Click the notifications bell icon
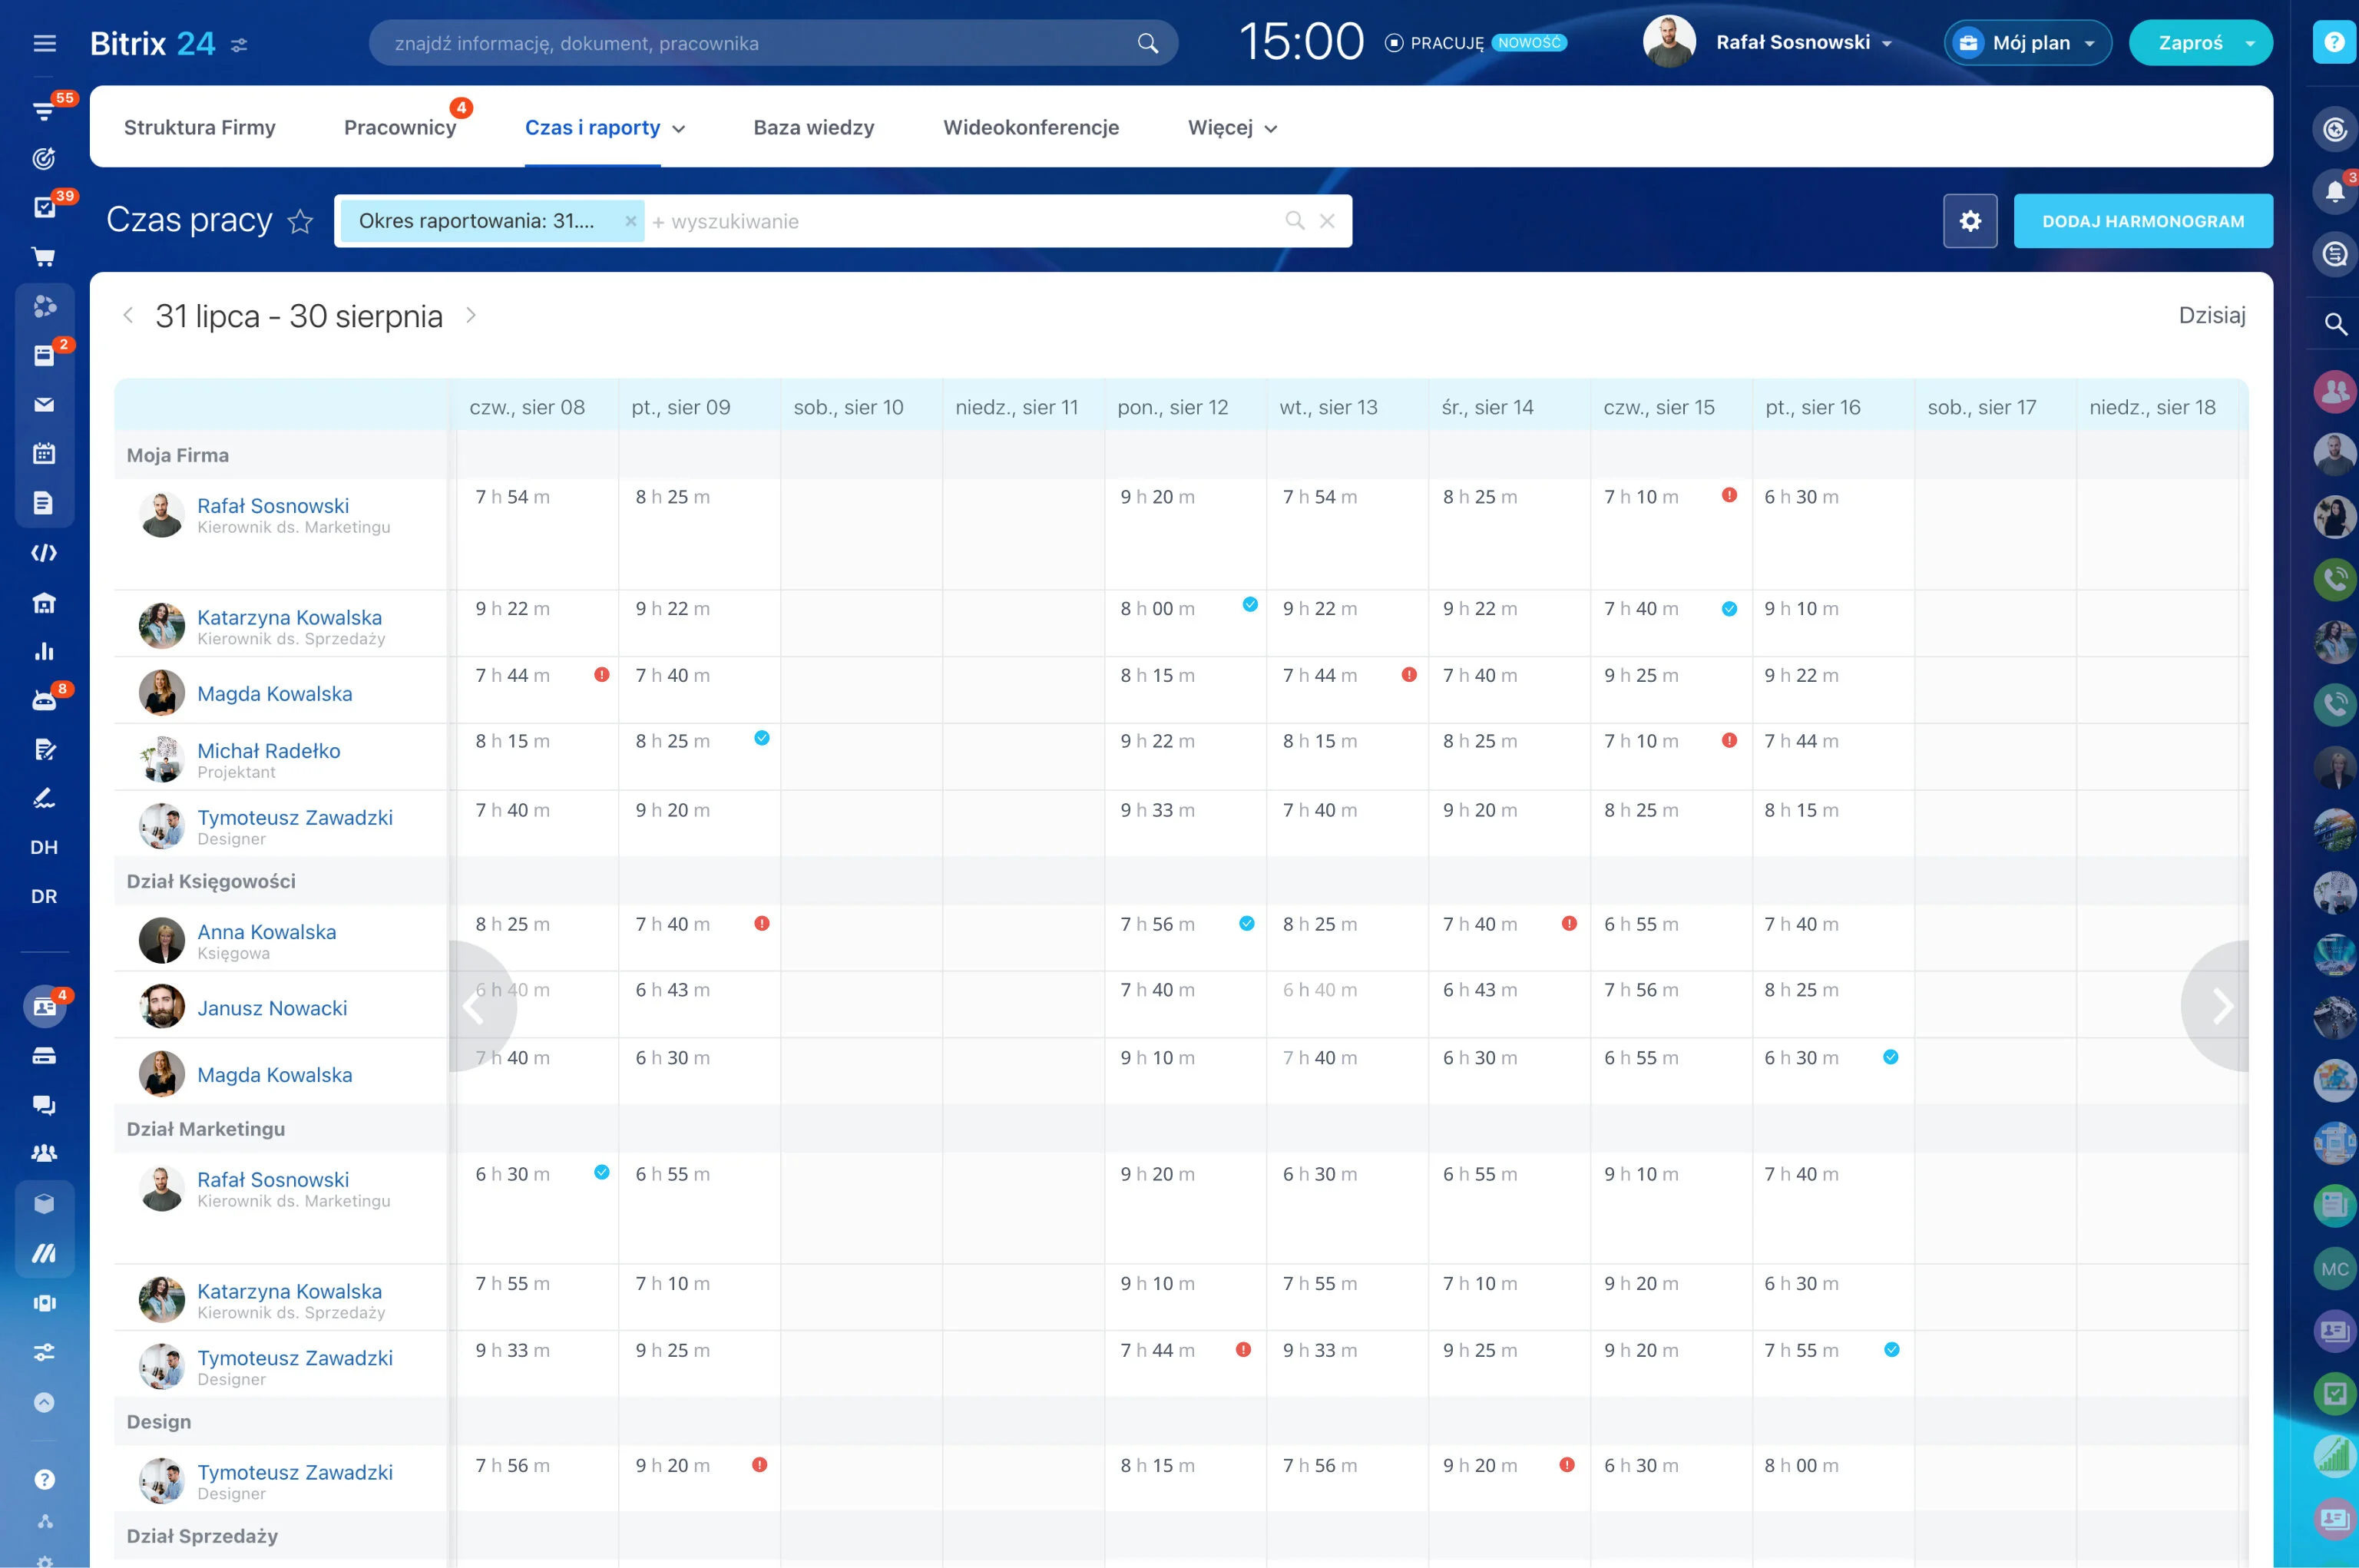Image resolution: width=2359 pixels, height=1568 pixels. (2334, 191)
